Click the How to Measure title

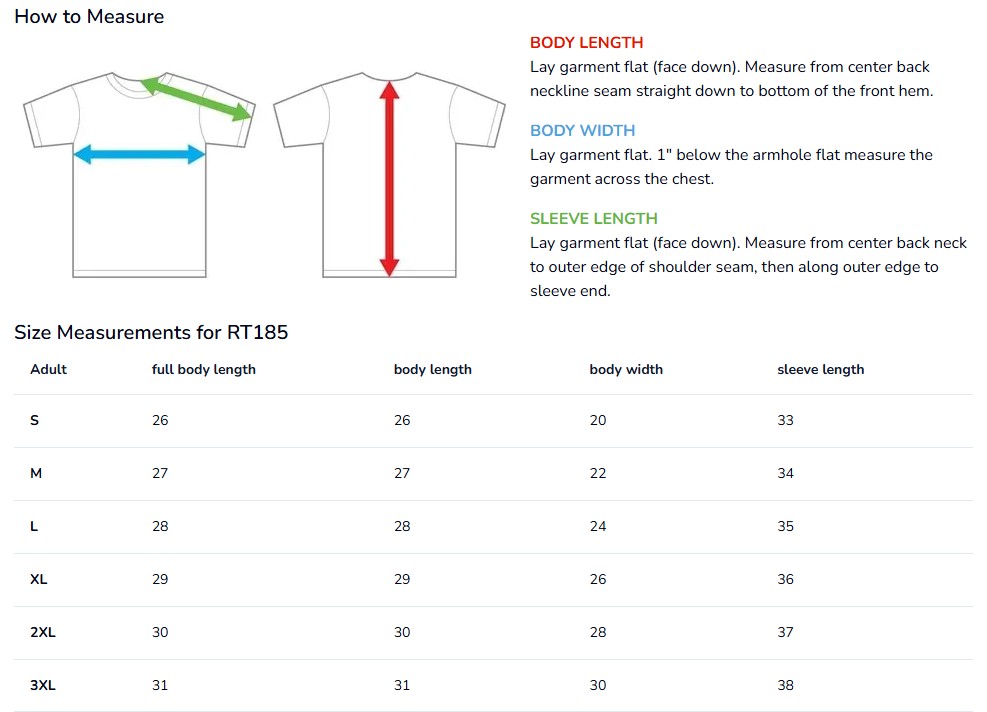click(89, 17)
